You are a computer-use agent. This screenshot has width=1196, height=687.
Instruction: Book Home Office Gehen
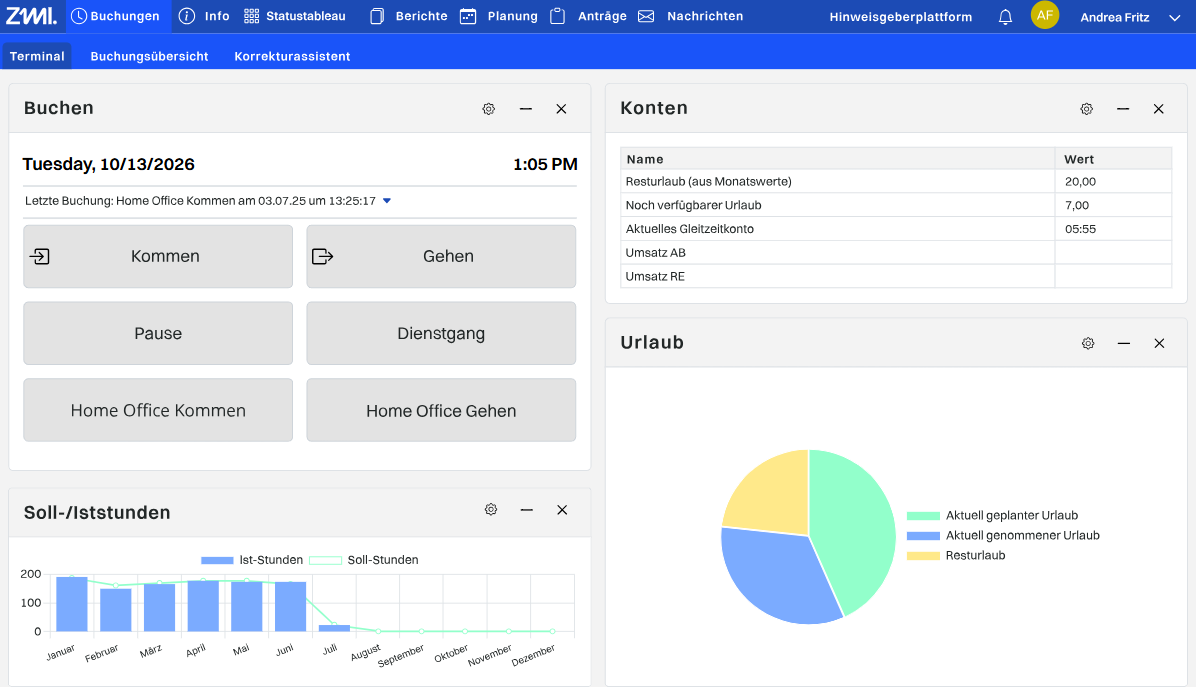(441, 410)
